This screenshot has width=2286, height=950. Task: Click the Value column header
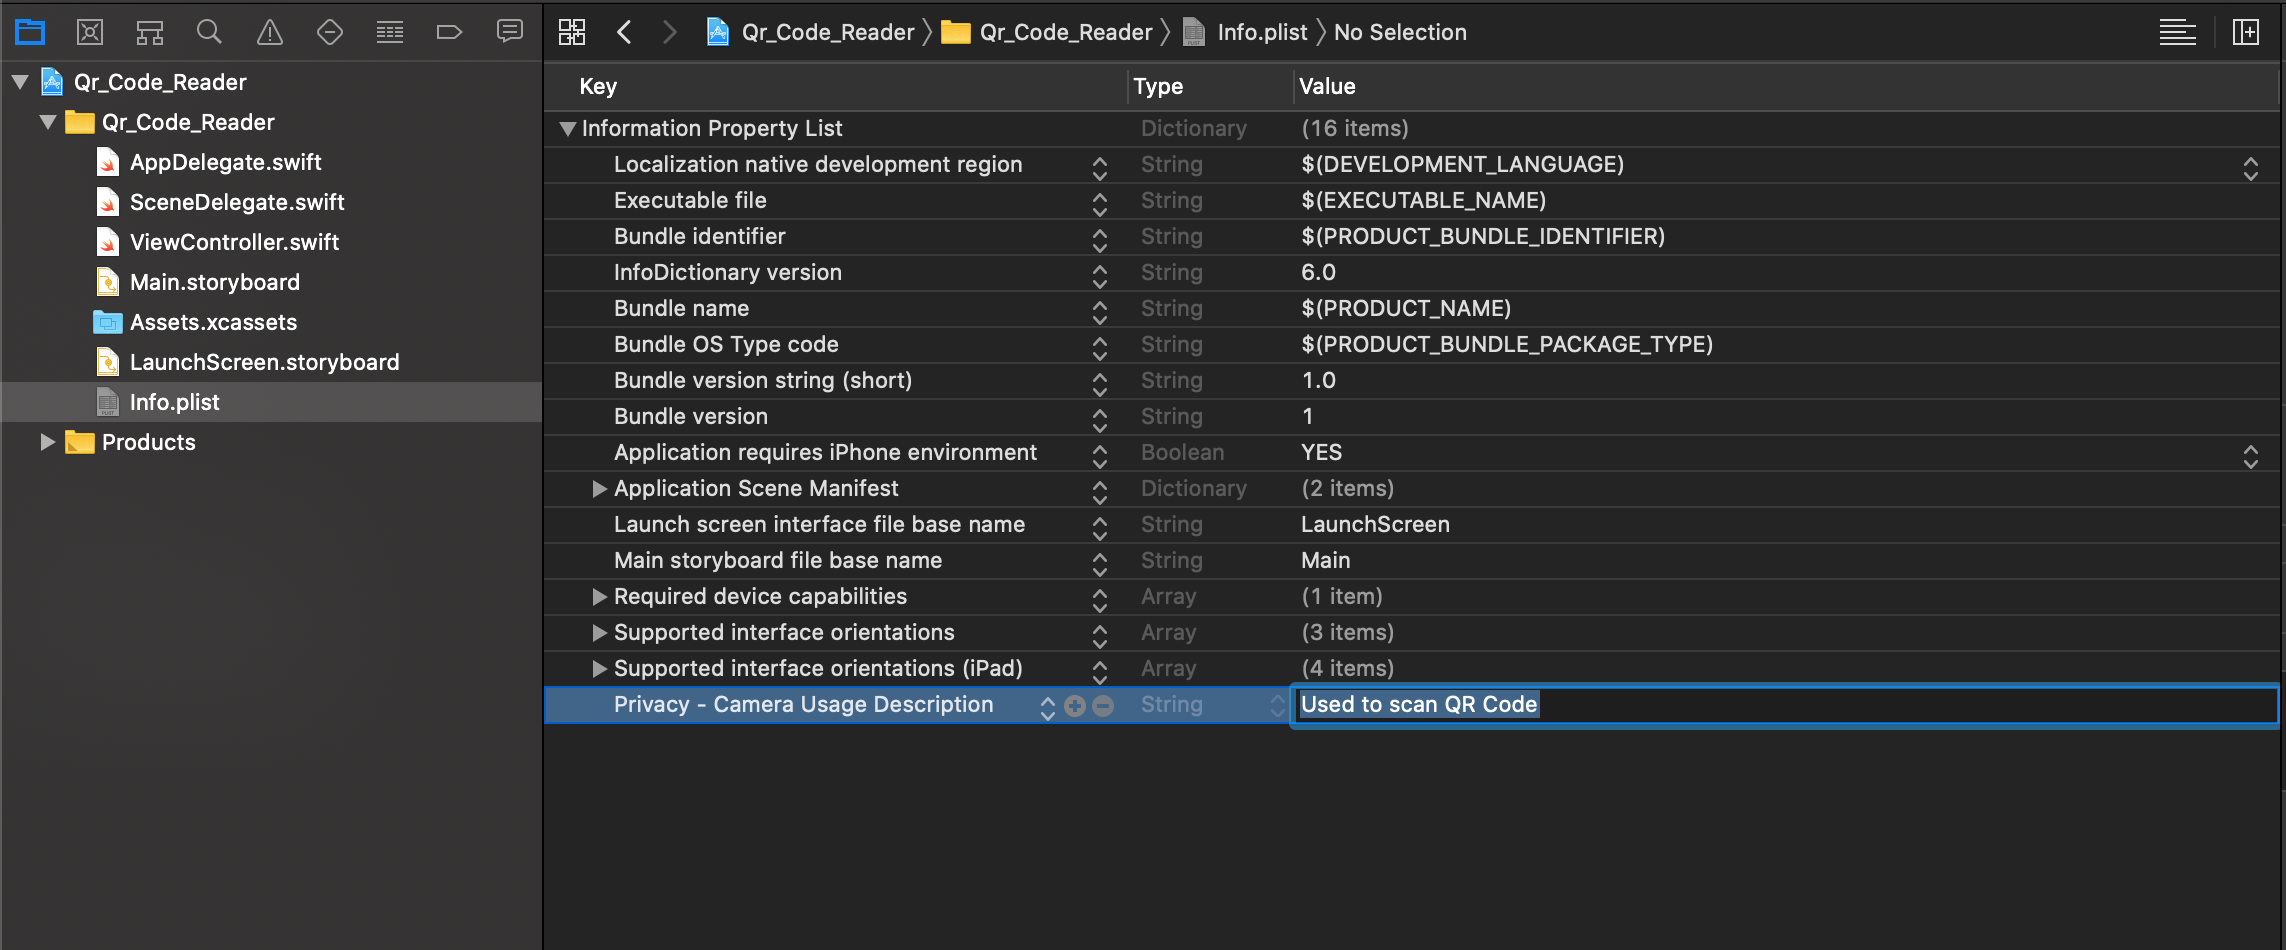pyautogui.click(x=1327, y=86)
